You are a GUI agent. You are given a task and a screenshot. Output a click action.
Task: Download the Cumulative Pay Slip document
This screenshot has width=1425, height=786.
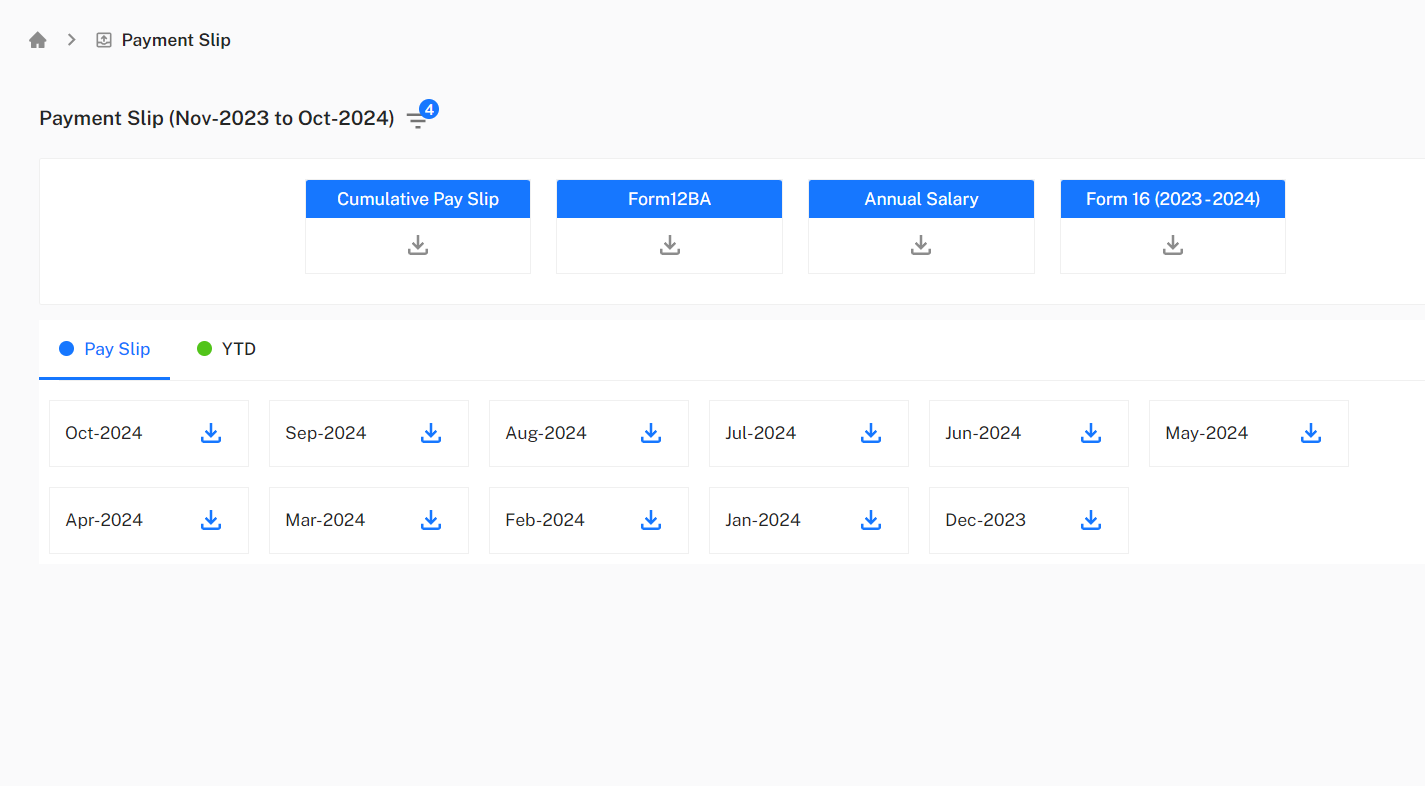[417, 244]
